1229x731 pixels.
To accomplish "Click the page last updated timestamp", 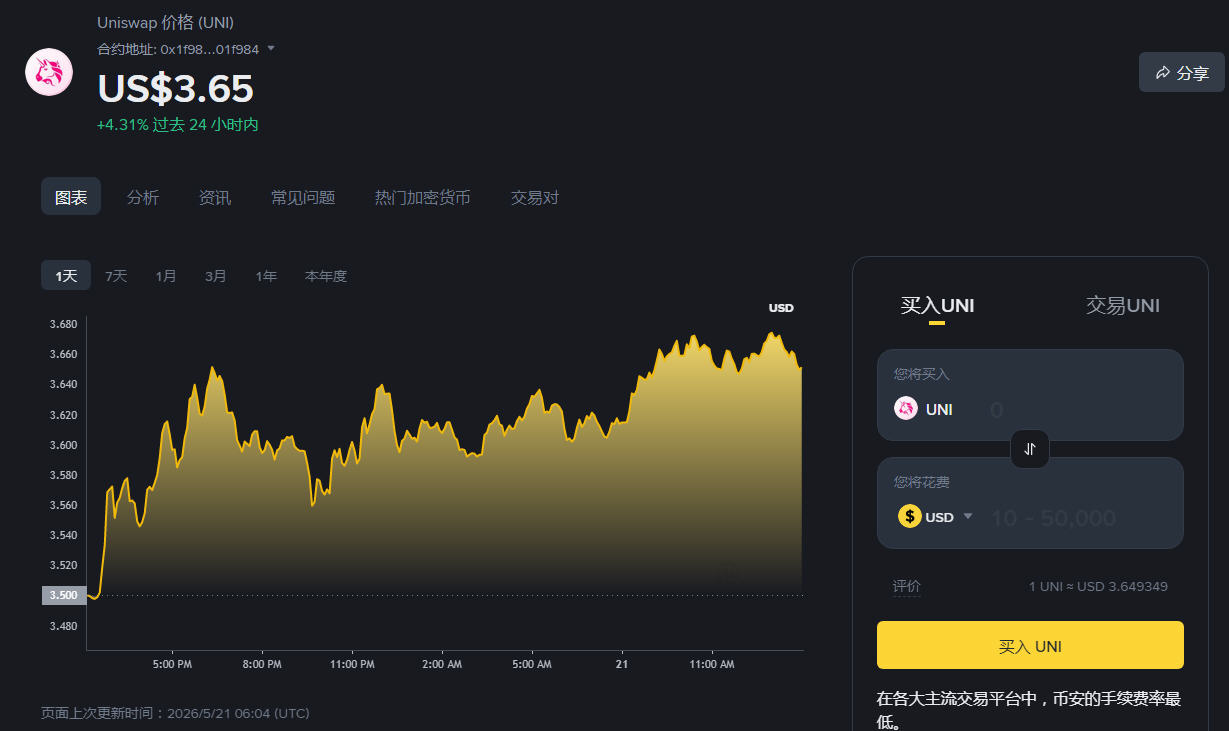I will click(175, 713).
